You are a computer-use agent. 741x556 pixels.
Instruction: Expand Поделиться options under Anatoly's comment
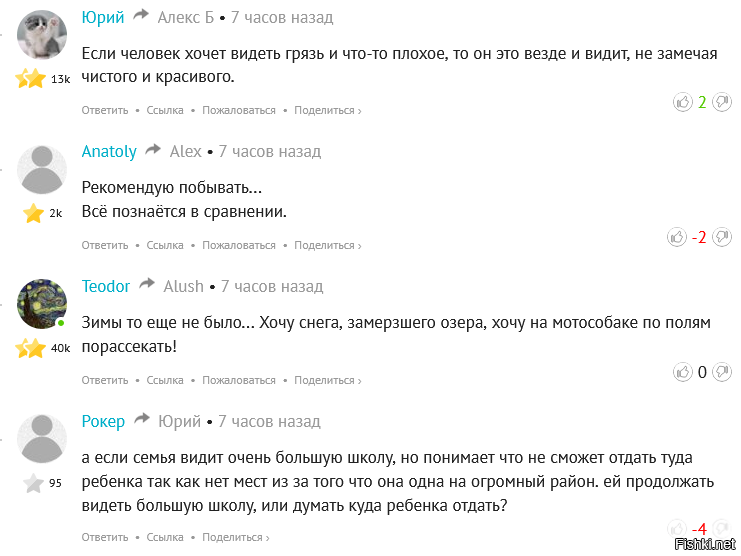pyautogui.click(x=328, y=245)
